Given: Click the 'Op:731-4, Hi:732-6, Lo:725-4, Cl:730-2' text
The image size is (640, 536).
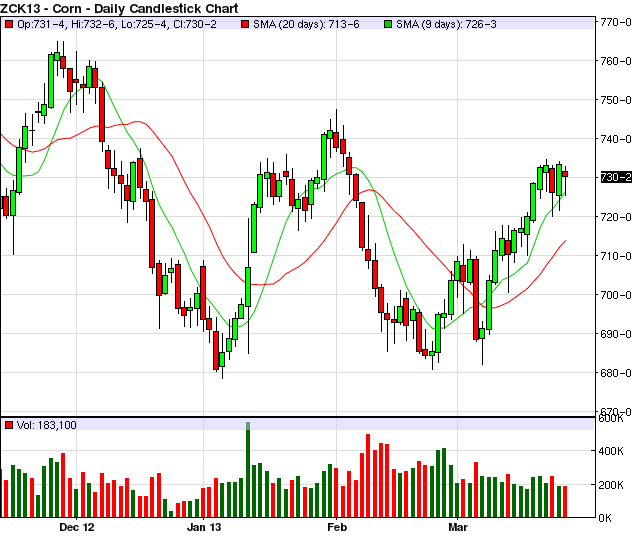Looking at the screenshot, I should coord(117,24).
